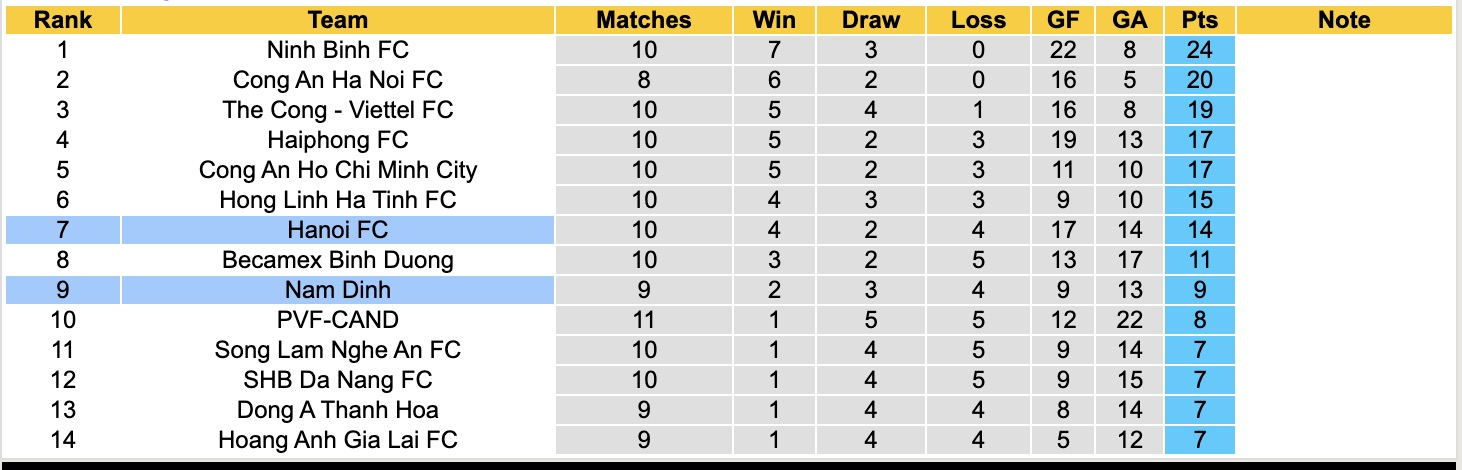The width and height of the screenshot is (1462, 470).
Task: Click the GF column header
Action: point(1063,20)
